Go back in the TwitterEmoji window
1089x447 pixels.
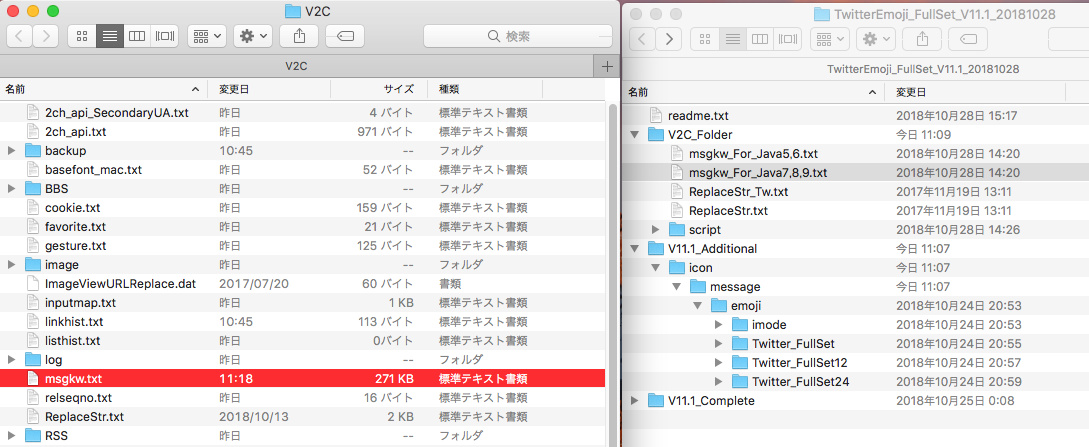[642, 39]
